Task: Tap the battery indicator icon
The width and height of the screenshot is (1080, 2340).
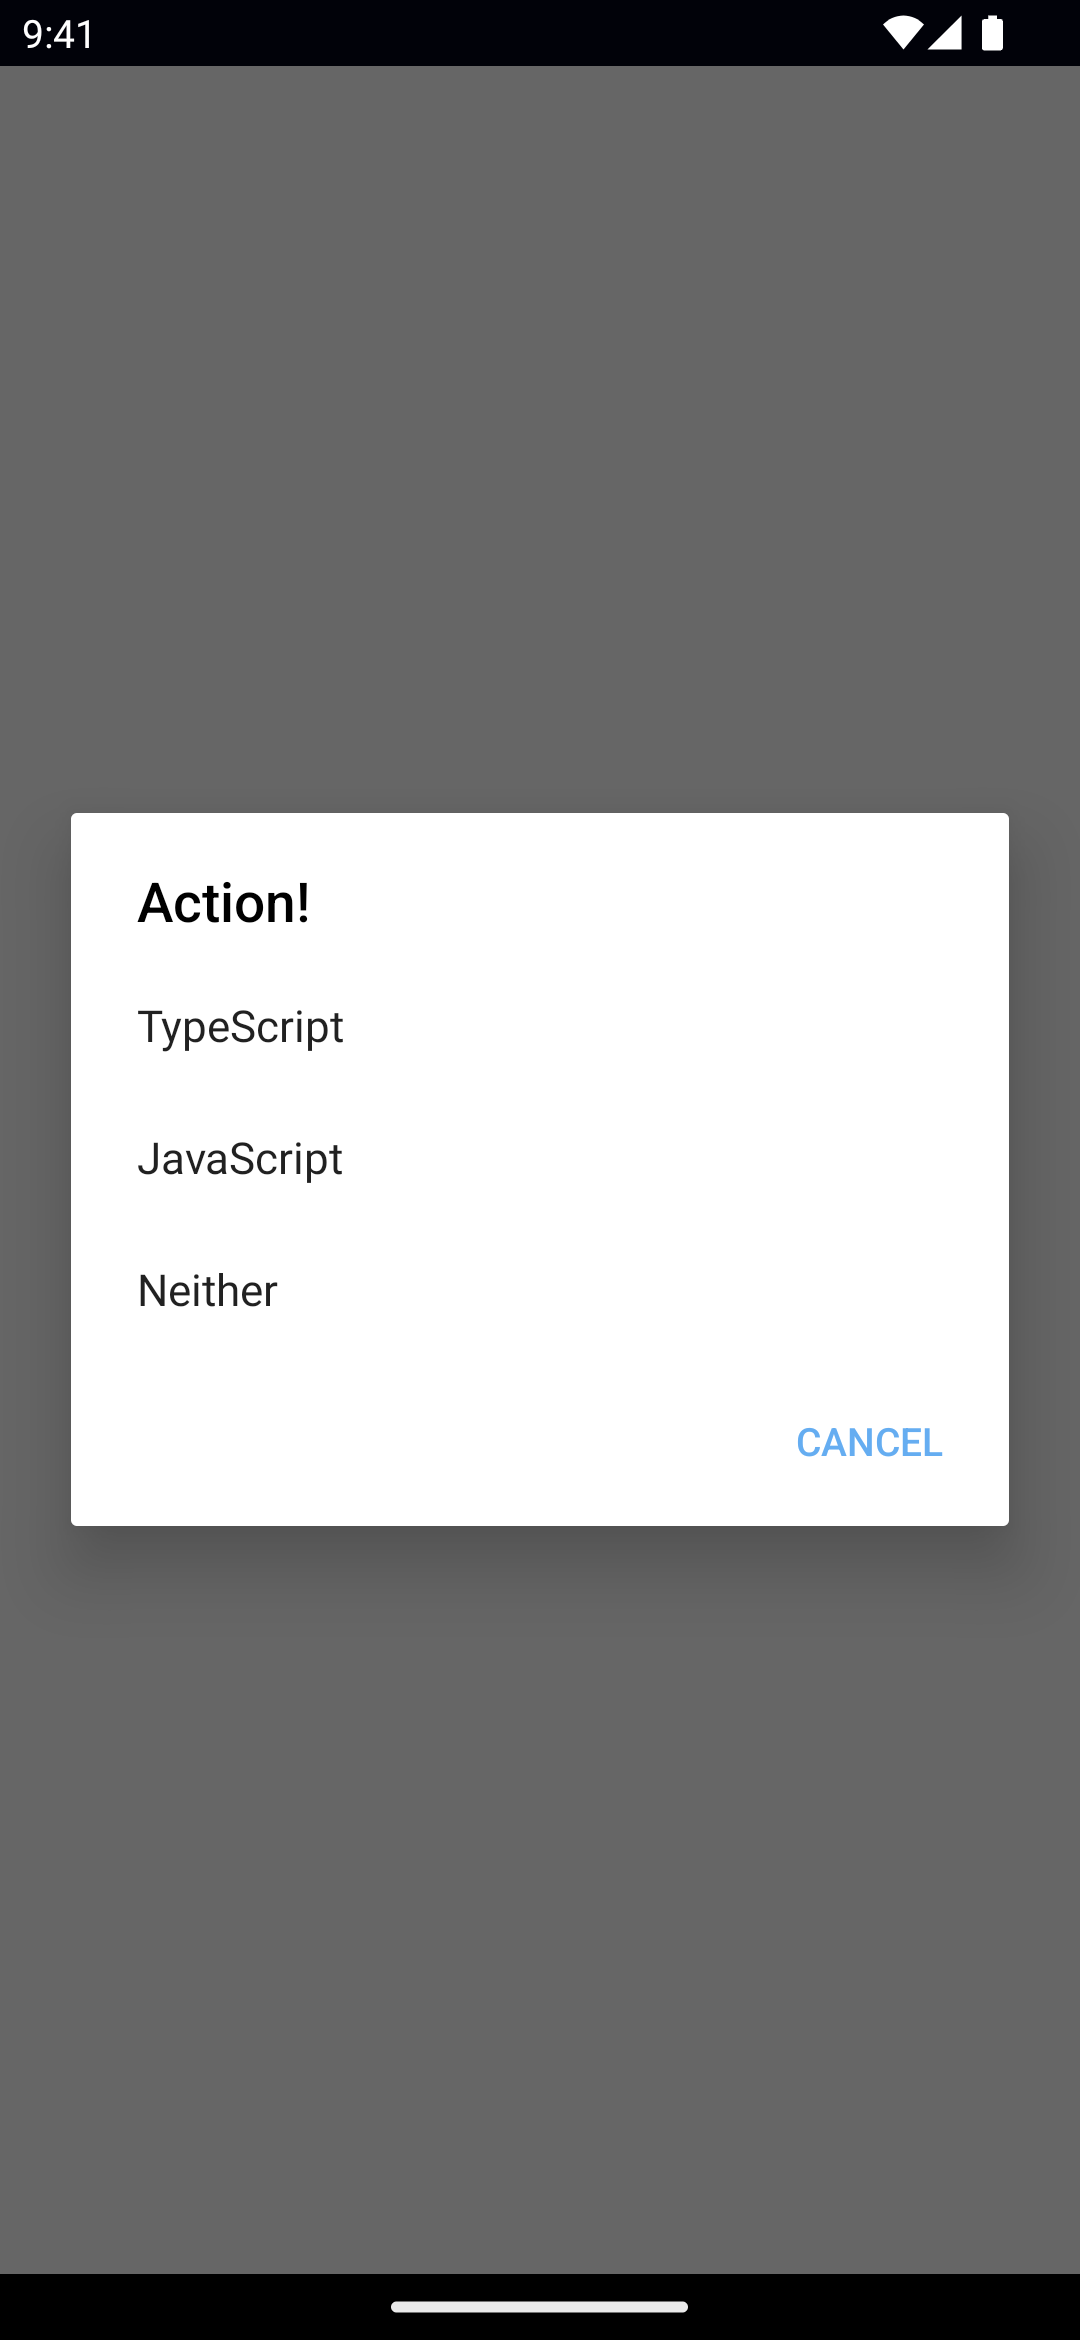Action: point(992,33)
